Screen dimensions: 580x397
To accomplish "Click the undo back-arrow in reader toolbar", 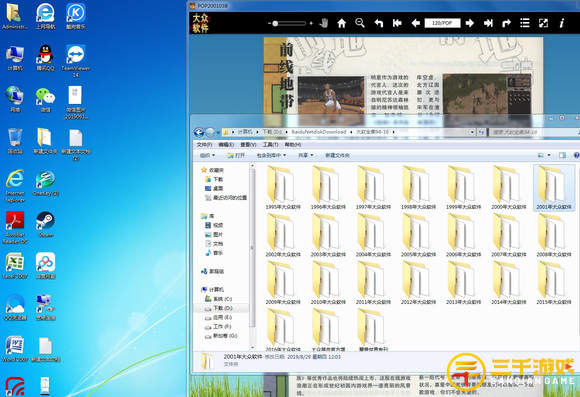I will (x=379, y=23).
